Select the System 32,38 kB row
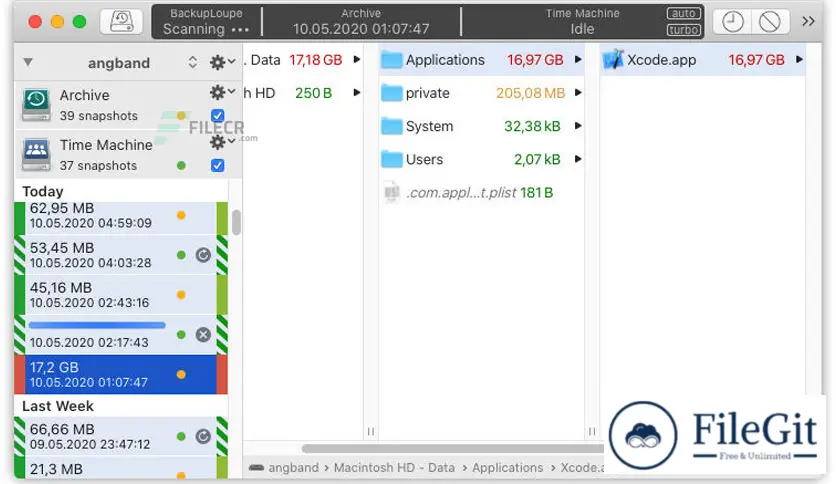The image size is (836, 484). (482, 126)
